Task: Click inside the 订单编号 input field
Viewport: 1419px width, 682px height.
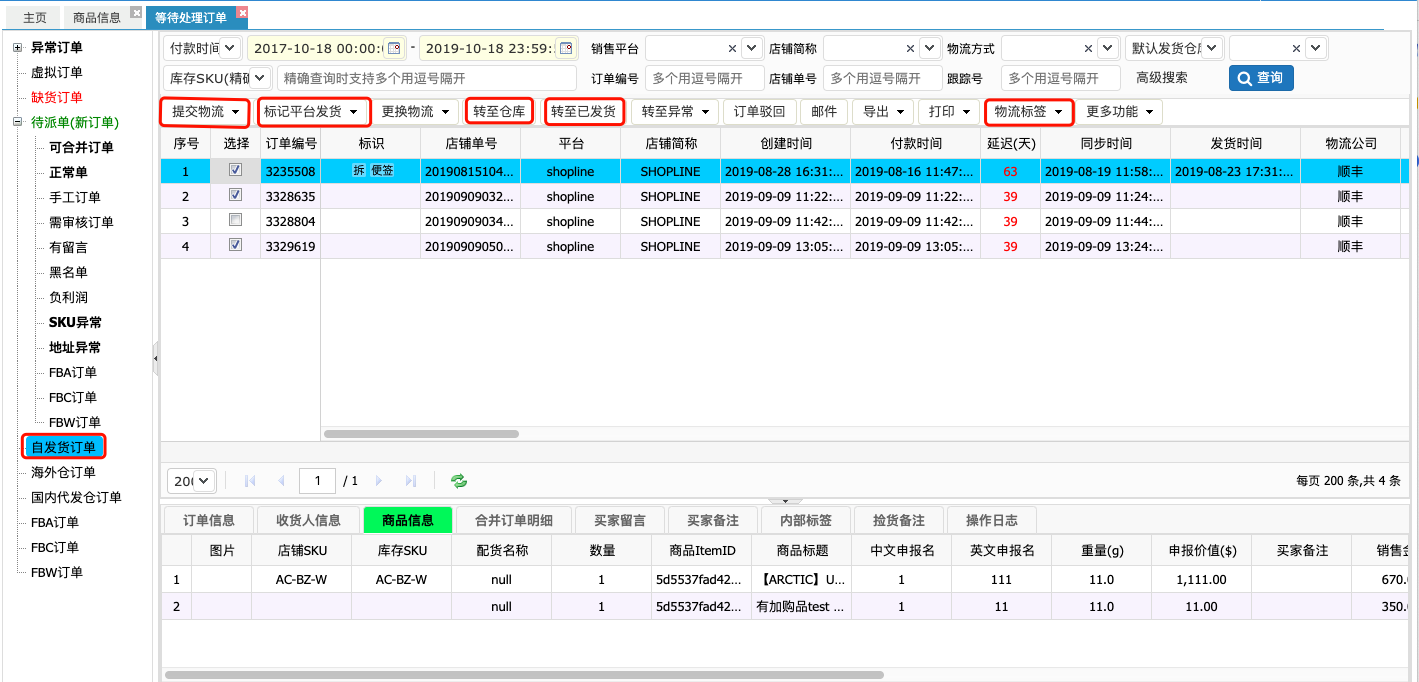Action: 704,78
